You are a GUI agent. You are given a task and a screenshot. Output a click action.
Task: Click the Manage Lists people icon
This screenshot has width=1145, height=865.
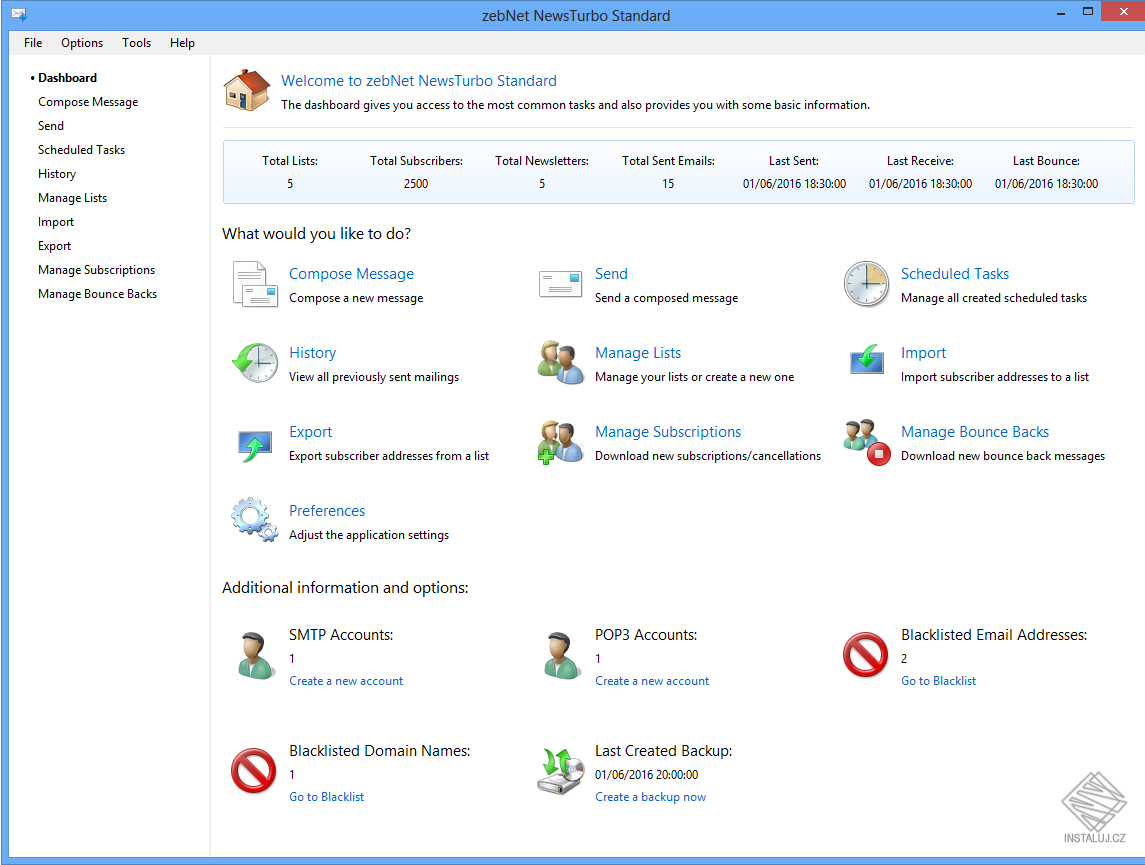(x=560, y=363)
